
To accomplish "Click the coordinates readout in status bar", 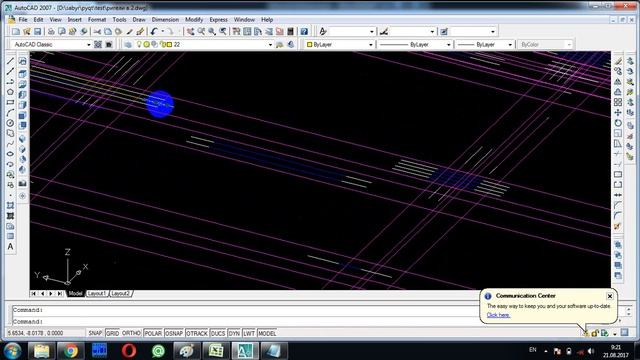I will pyautogui.click(x=36, y=333).
